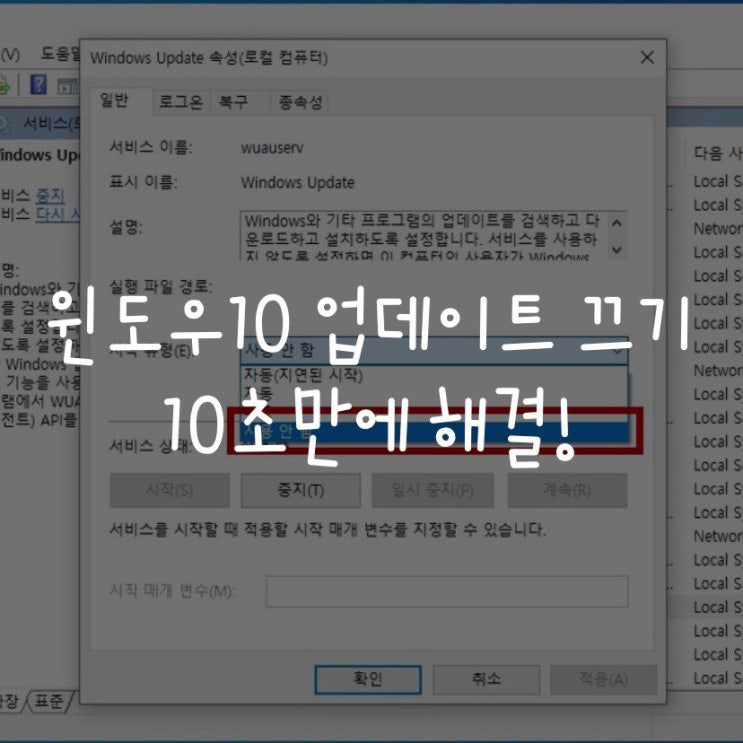Open the startup type combo box
The image size is (743, 743).
pyautogui.click(x=434, y=351)
